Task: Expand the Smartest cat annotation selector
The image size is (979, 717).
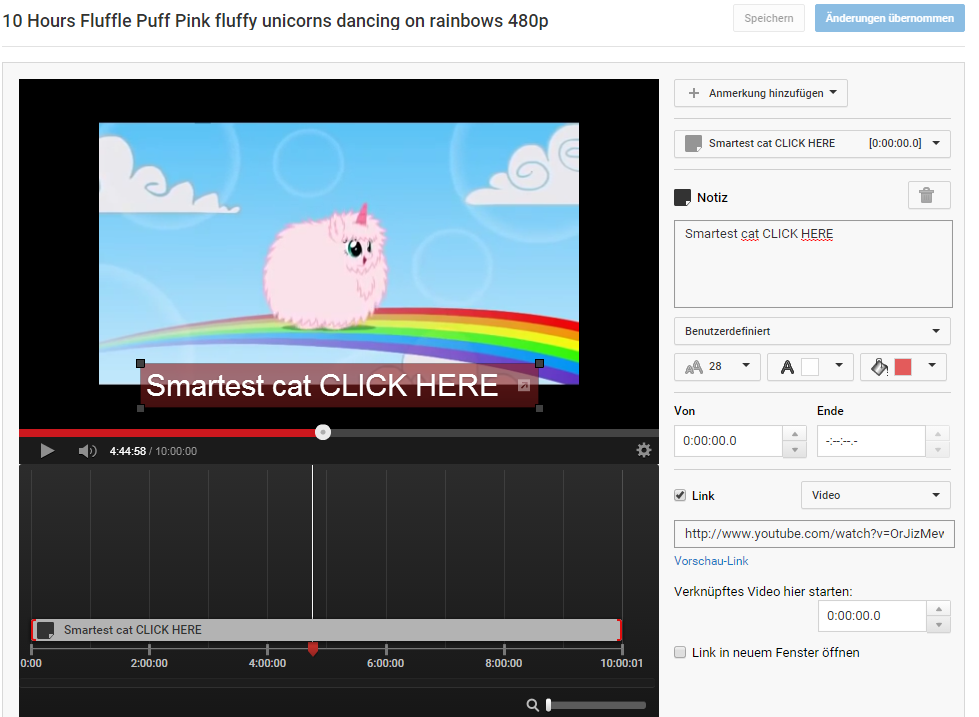Action: point(812,144)
